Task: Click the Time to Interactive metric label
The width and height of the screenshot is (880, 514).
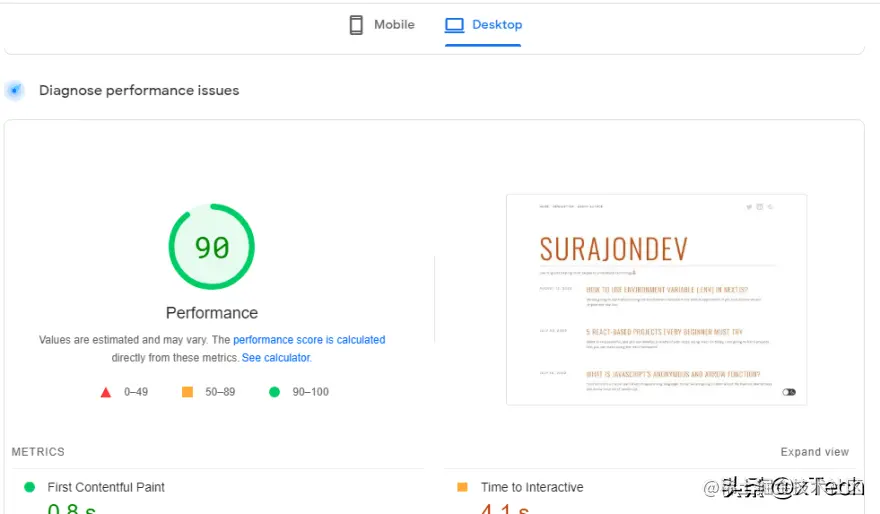Action: [x=532, y=487]
